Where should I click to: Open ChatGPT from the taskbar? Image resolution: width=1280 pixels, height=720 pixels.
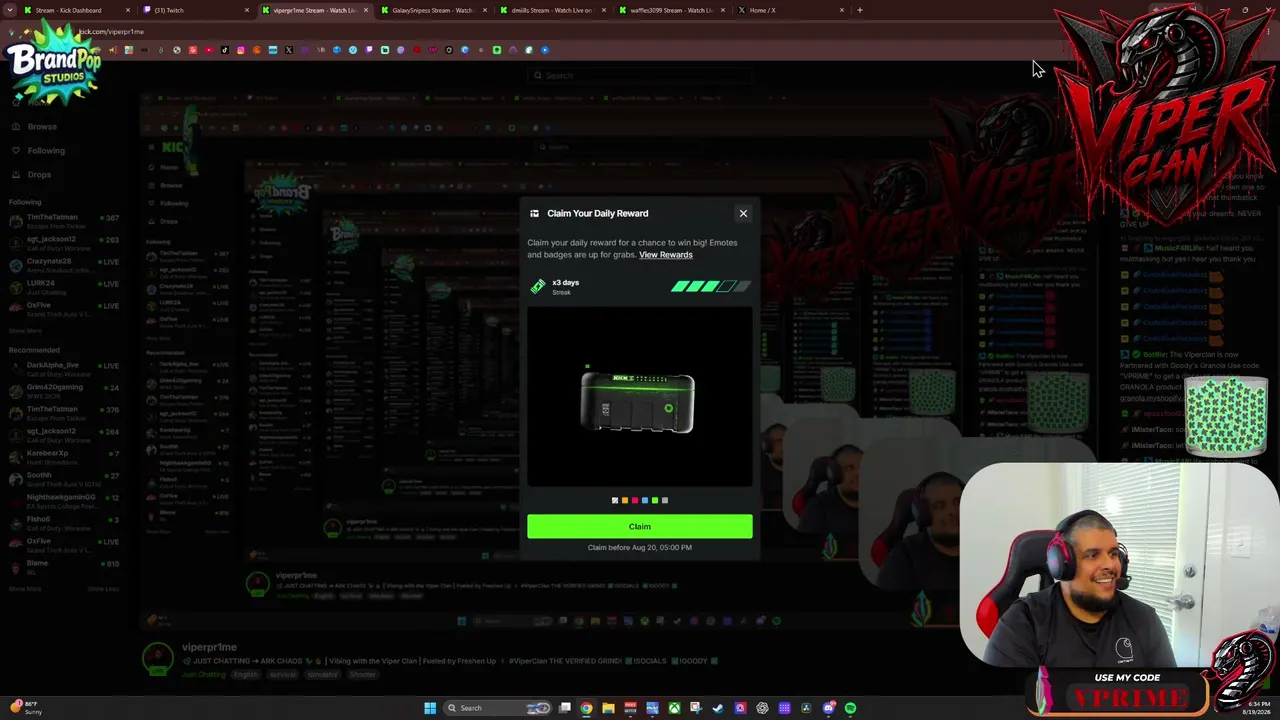[762, 708]
